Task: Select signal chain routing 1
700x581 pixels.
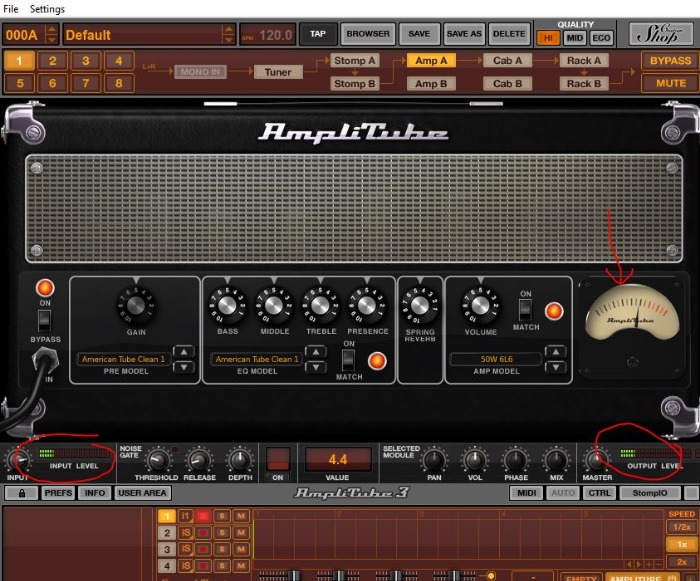Action: [19, 61]
